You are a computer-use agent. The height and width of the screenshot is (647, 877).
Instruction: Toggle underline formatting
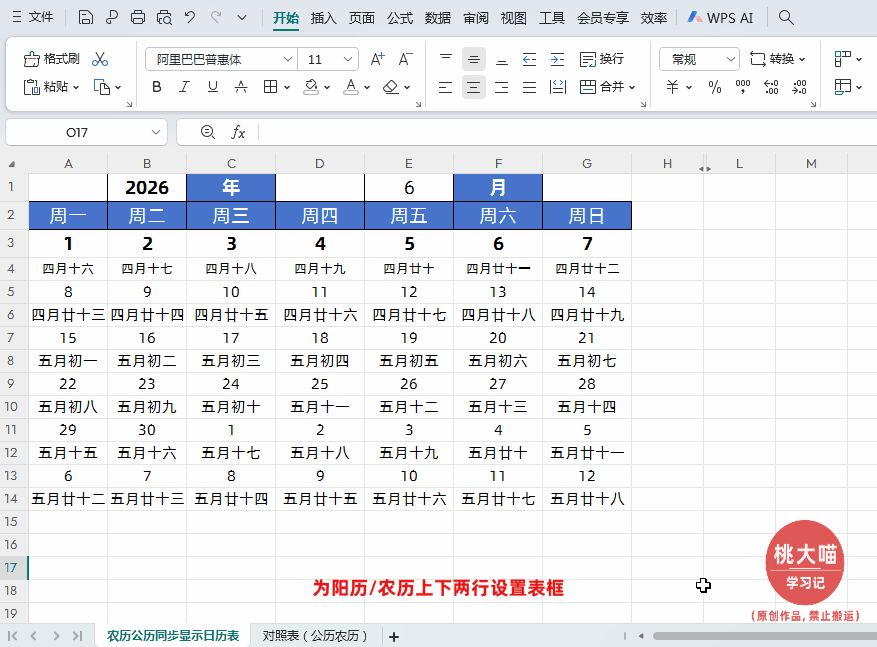[211, 88]
